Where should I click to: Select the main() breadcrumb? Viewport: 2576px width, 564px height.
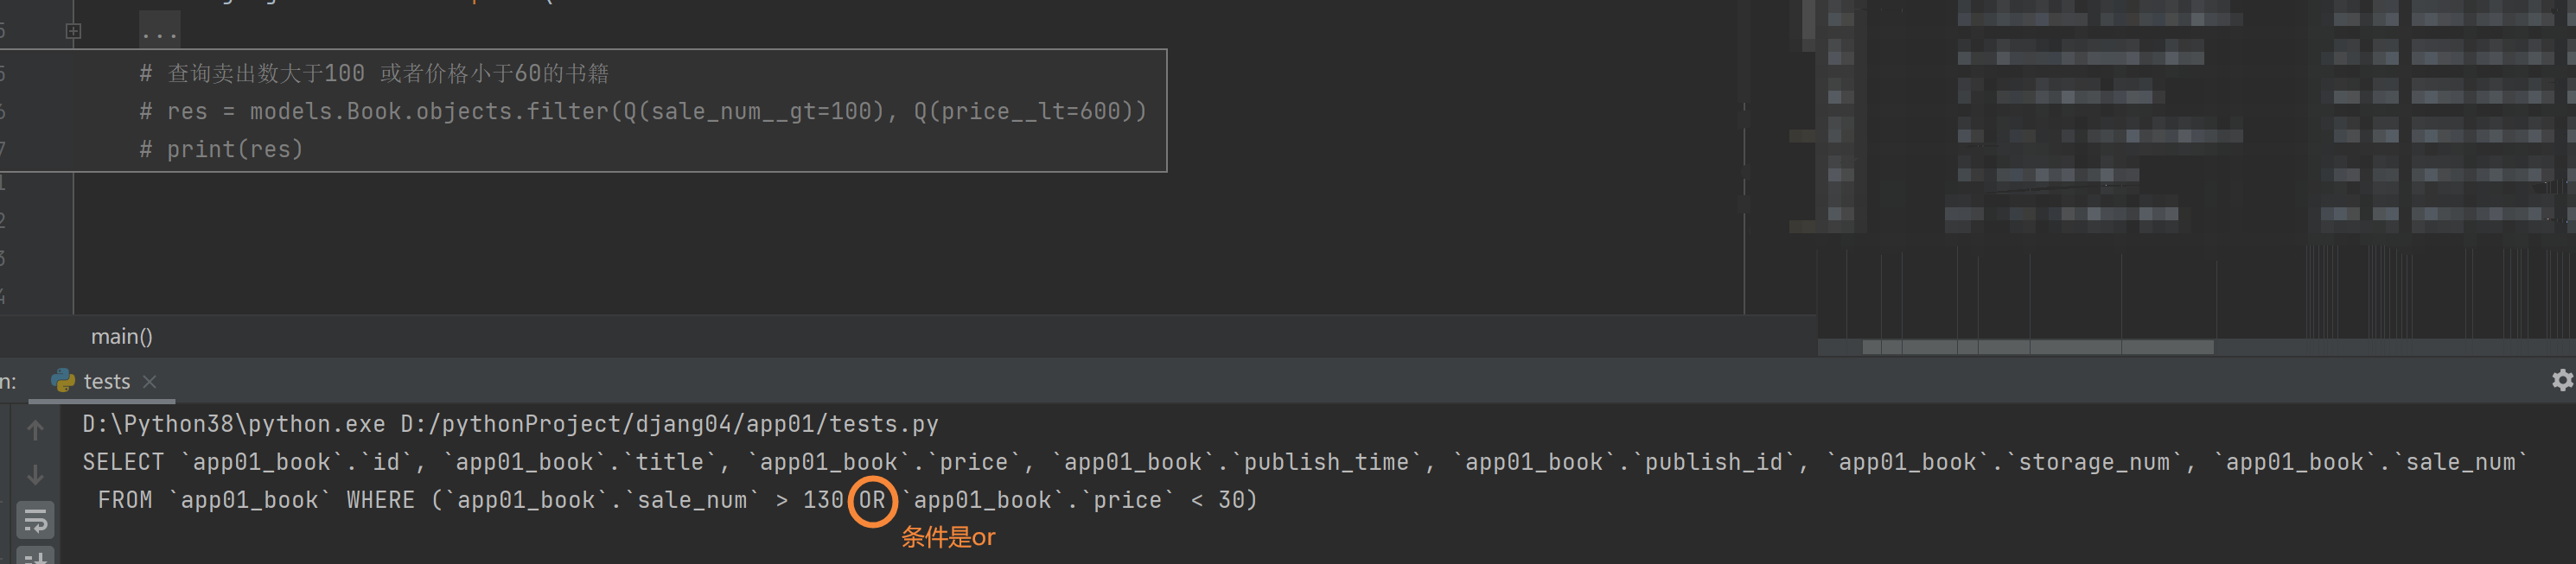(122, 336)
